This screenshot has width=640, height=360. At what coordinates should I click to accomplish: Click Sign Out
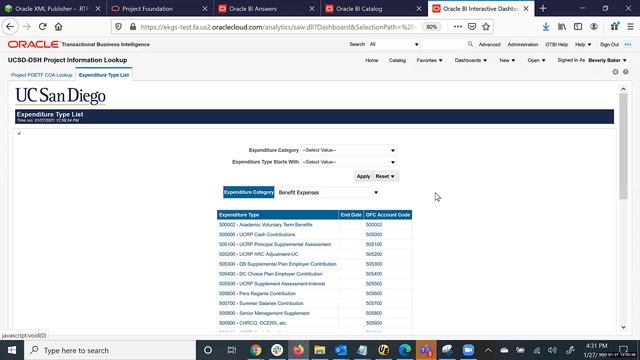click(x=609, y=44)
